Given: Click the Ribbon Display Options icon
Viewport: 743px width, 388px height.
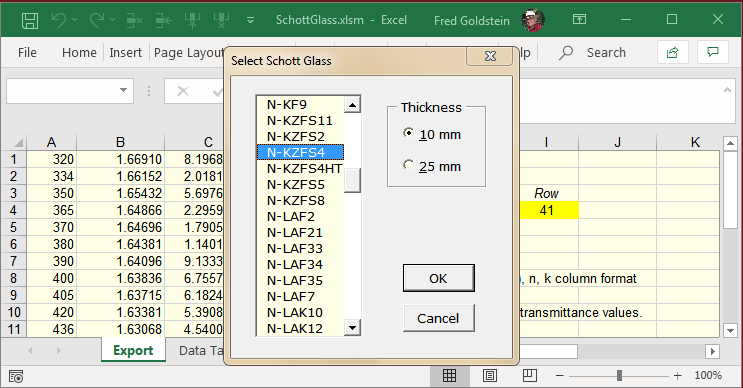Looking at the screenshot, I should coord(579,19).
